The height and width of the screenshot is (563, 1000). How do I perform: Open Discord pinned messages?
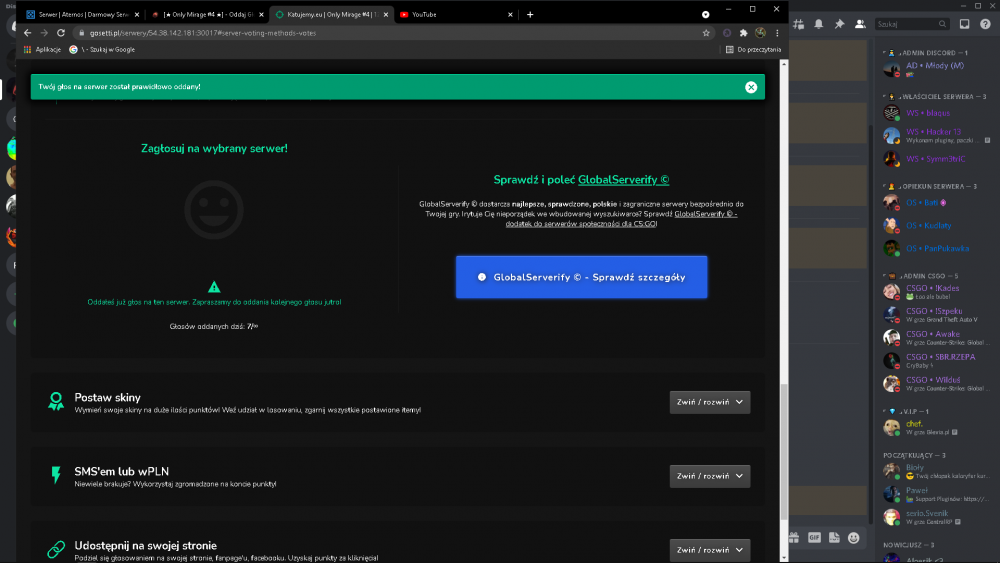[839, 24]
